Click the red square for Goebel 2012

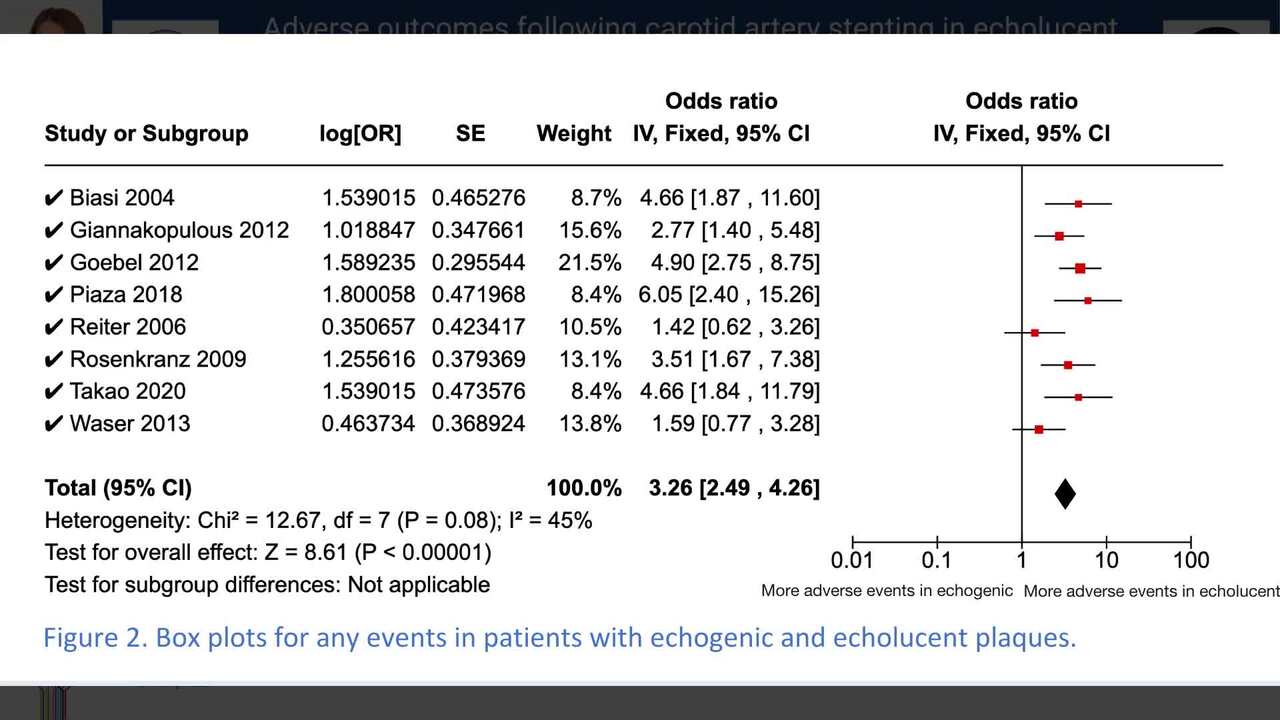point(1080,268)
